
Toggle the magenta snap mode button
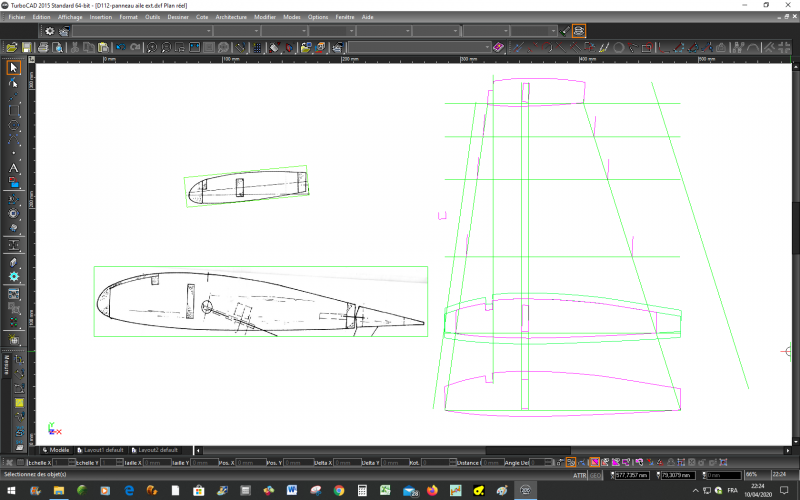pos(594,462)
